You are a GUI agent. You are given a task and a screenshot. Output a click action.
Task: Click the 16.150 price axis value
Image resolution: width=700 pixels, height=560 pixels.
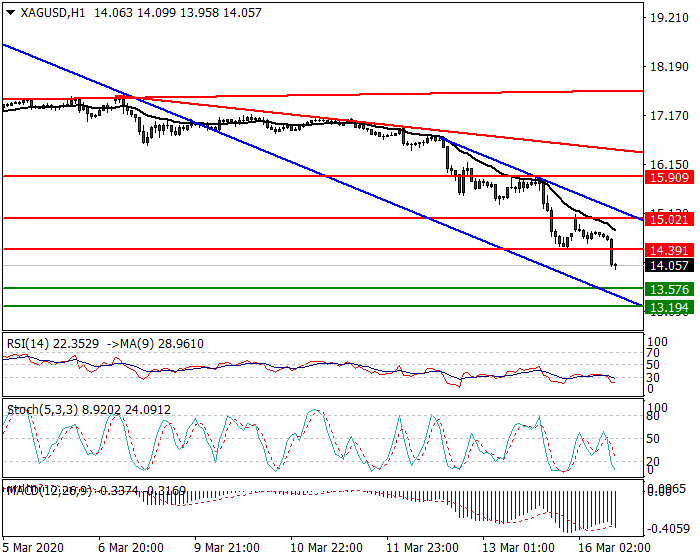click(669, 164)
